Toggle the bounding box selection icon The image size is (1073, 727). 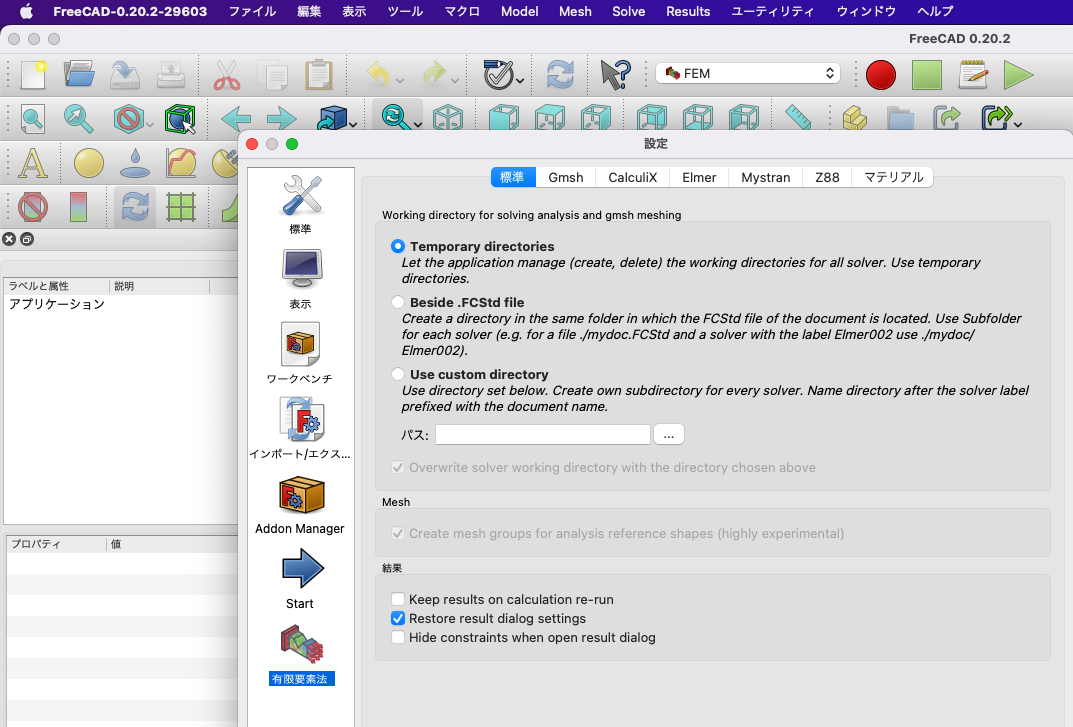[x=180, y=119]
